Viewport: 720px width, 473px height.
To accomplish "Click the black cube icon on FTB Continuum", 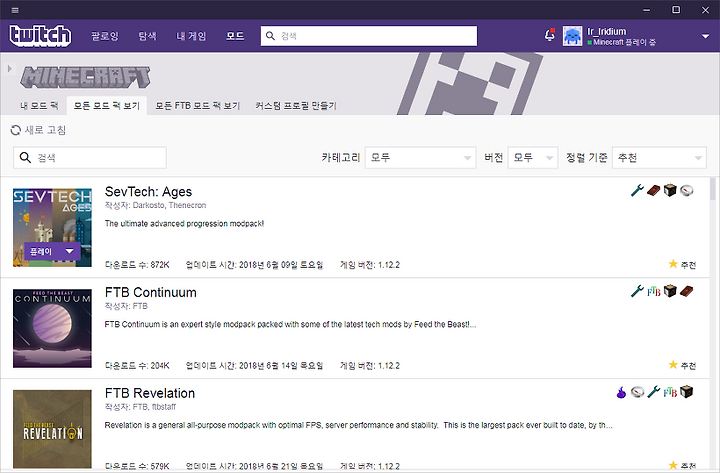I will [670, 291].
